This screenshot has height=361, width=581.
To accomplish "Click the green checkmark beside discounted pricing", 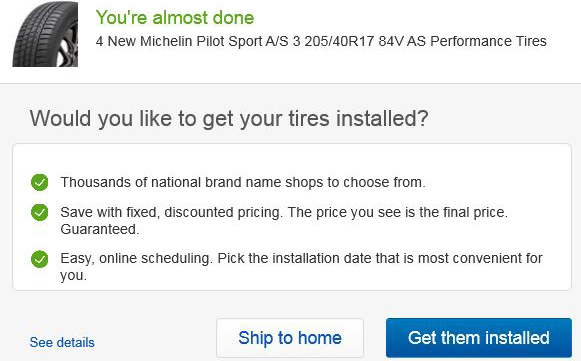I will tap(40, 212).
